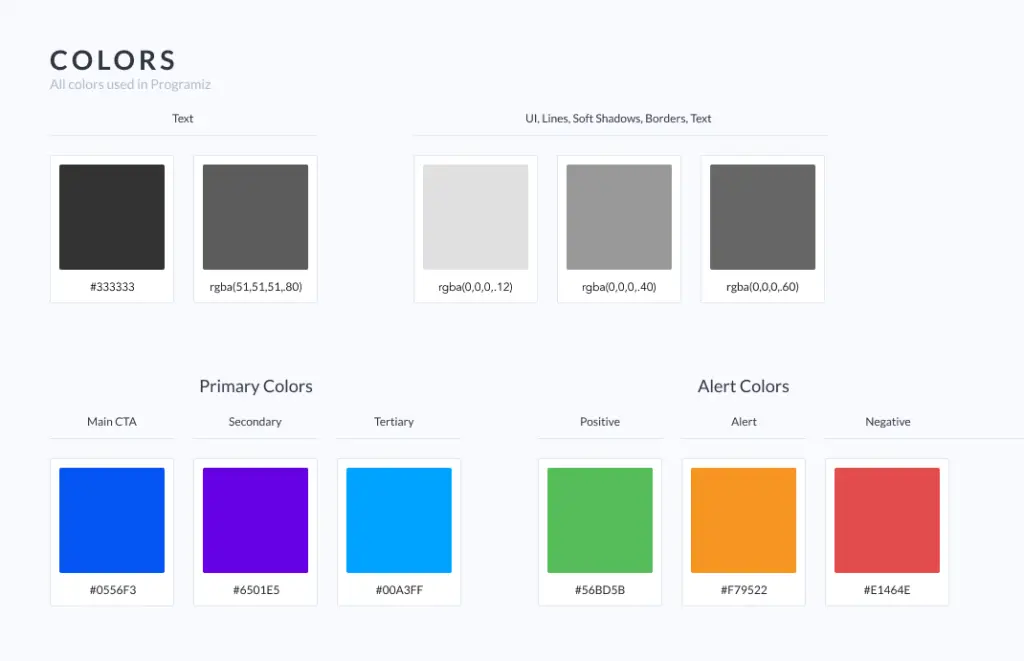
Task: Select the Positive column label
Action: point(600,421)
